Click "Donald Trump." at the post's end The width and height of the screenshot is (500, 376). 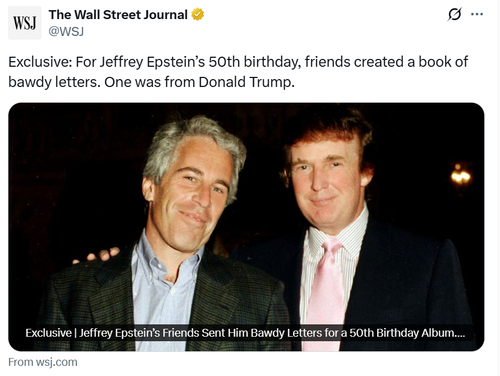point(247,82)
